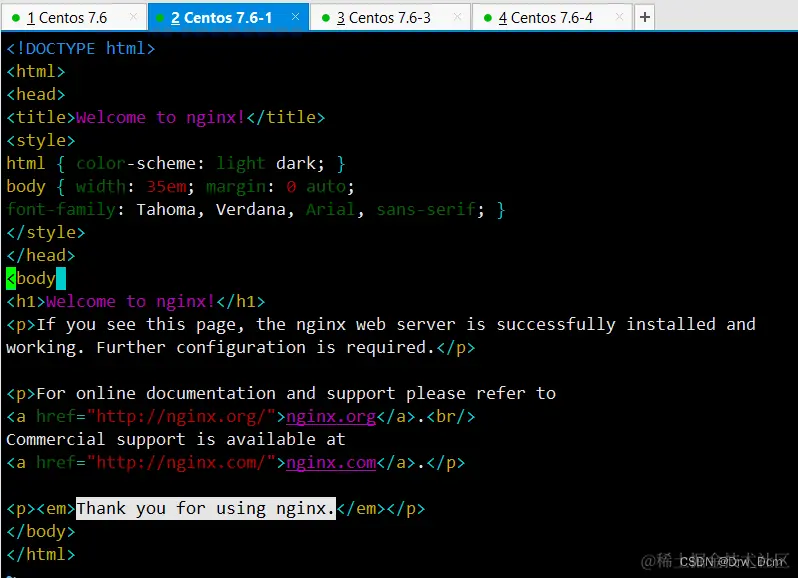This screenshot has height=578, width=798.
Task: Click the highlighted <body line
Action: click(36, 279)
